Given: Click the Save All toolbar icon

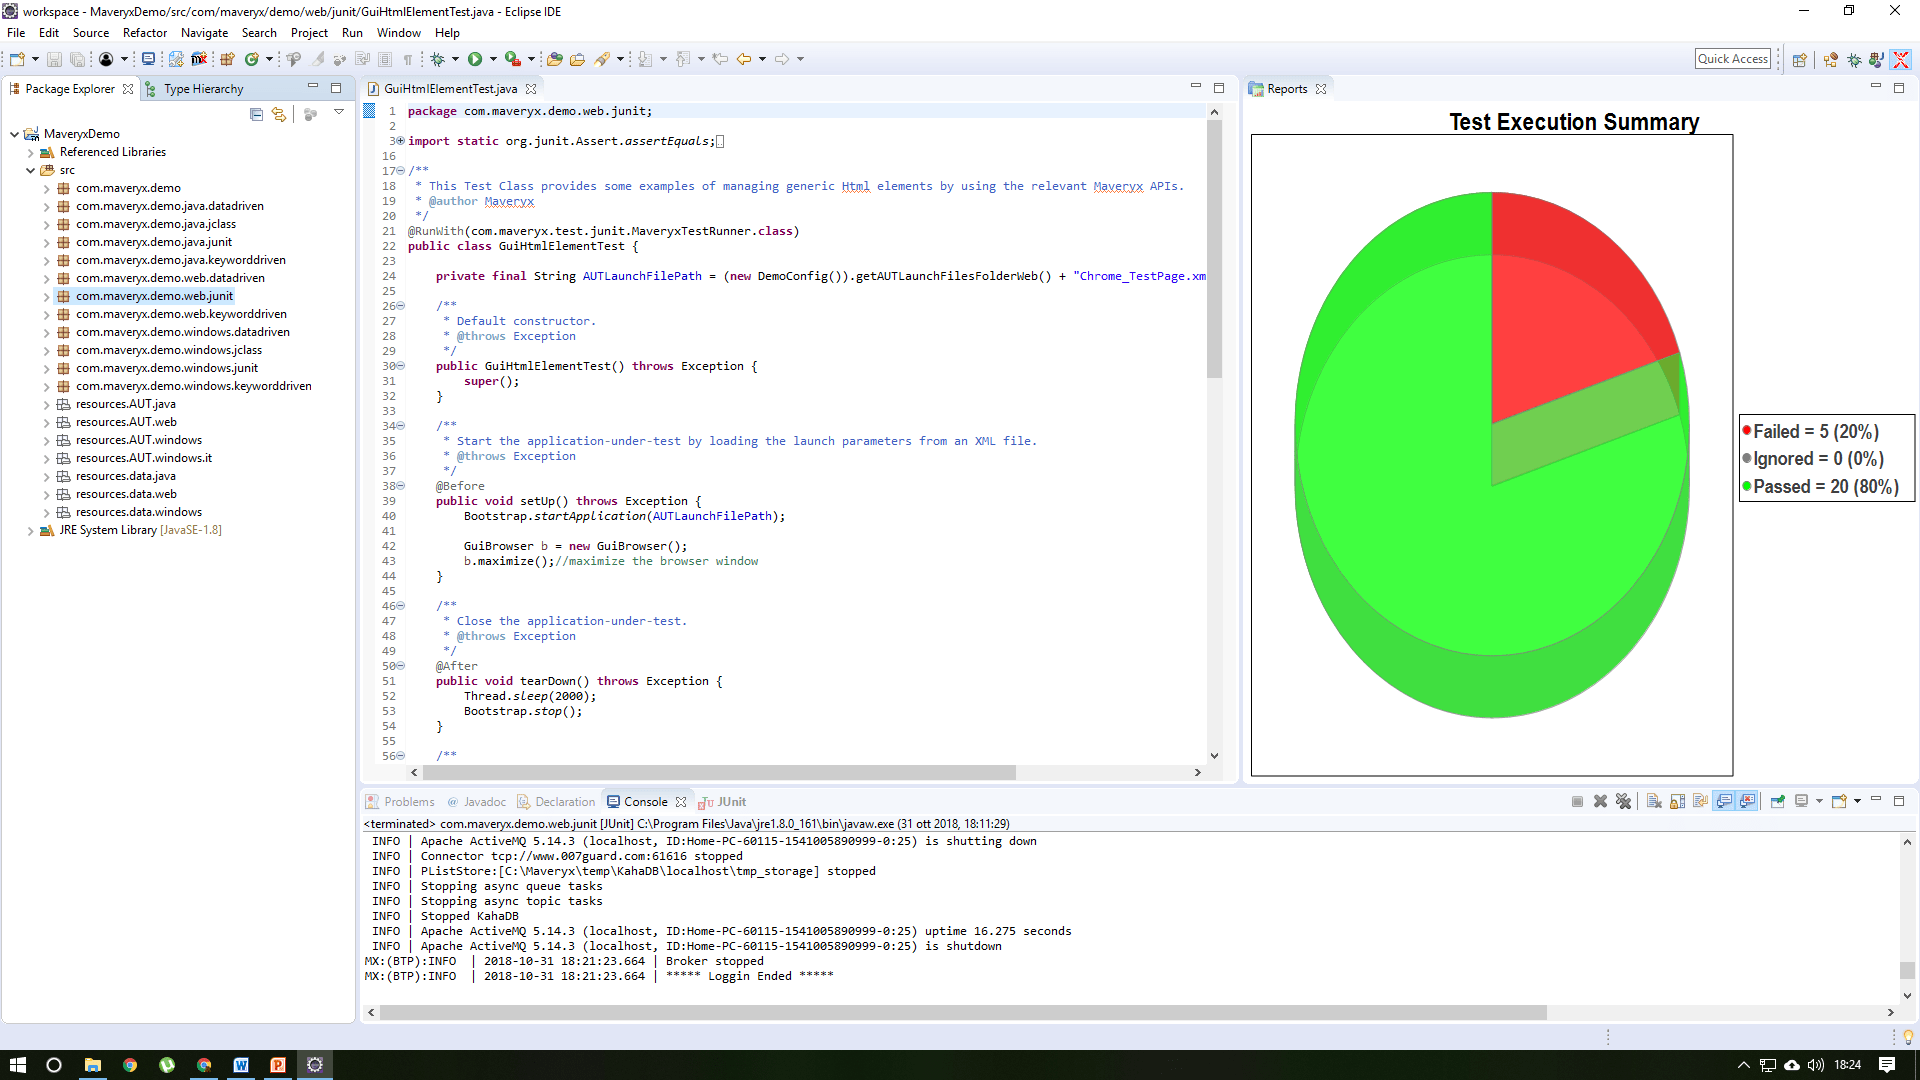Looking at the screenshot, I should pos(77,59).
